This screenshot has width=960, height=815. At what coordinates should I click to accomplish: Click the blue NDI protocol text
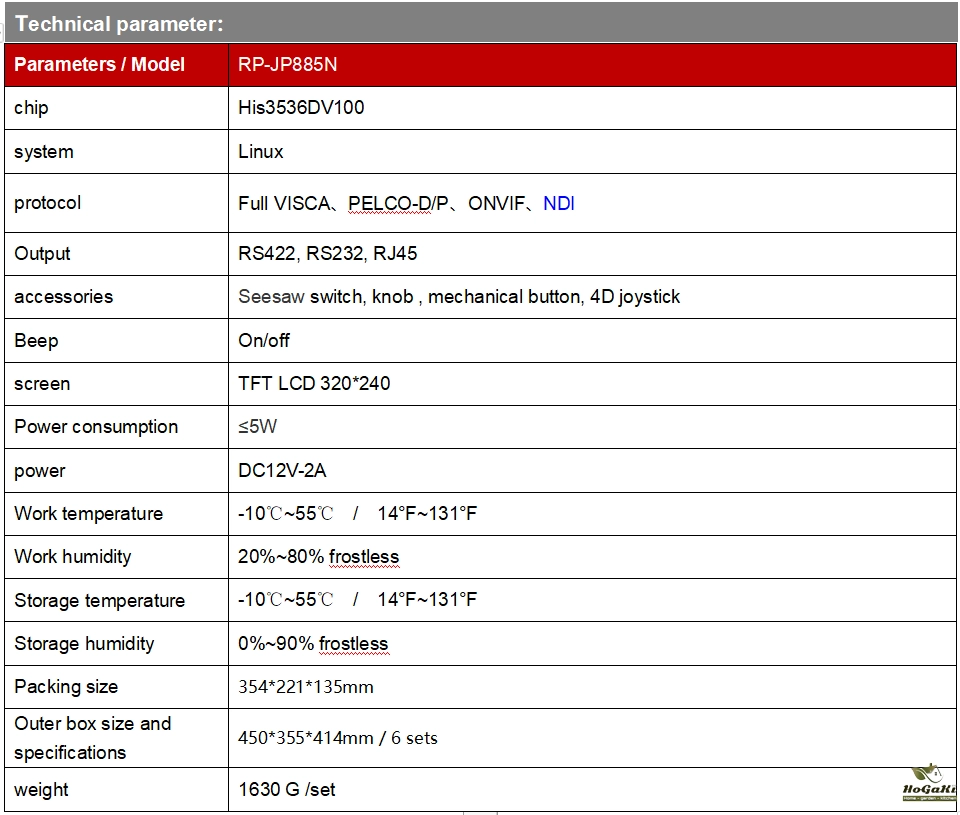(x=558, y=204)
